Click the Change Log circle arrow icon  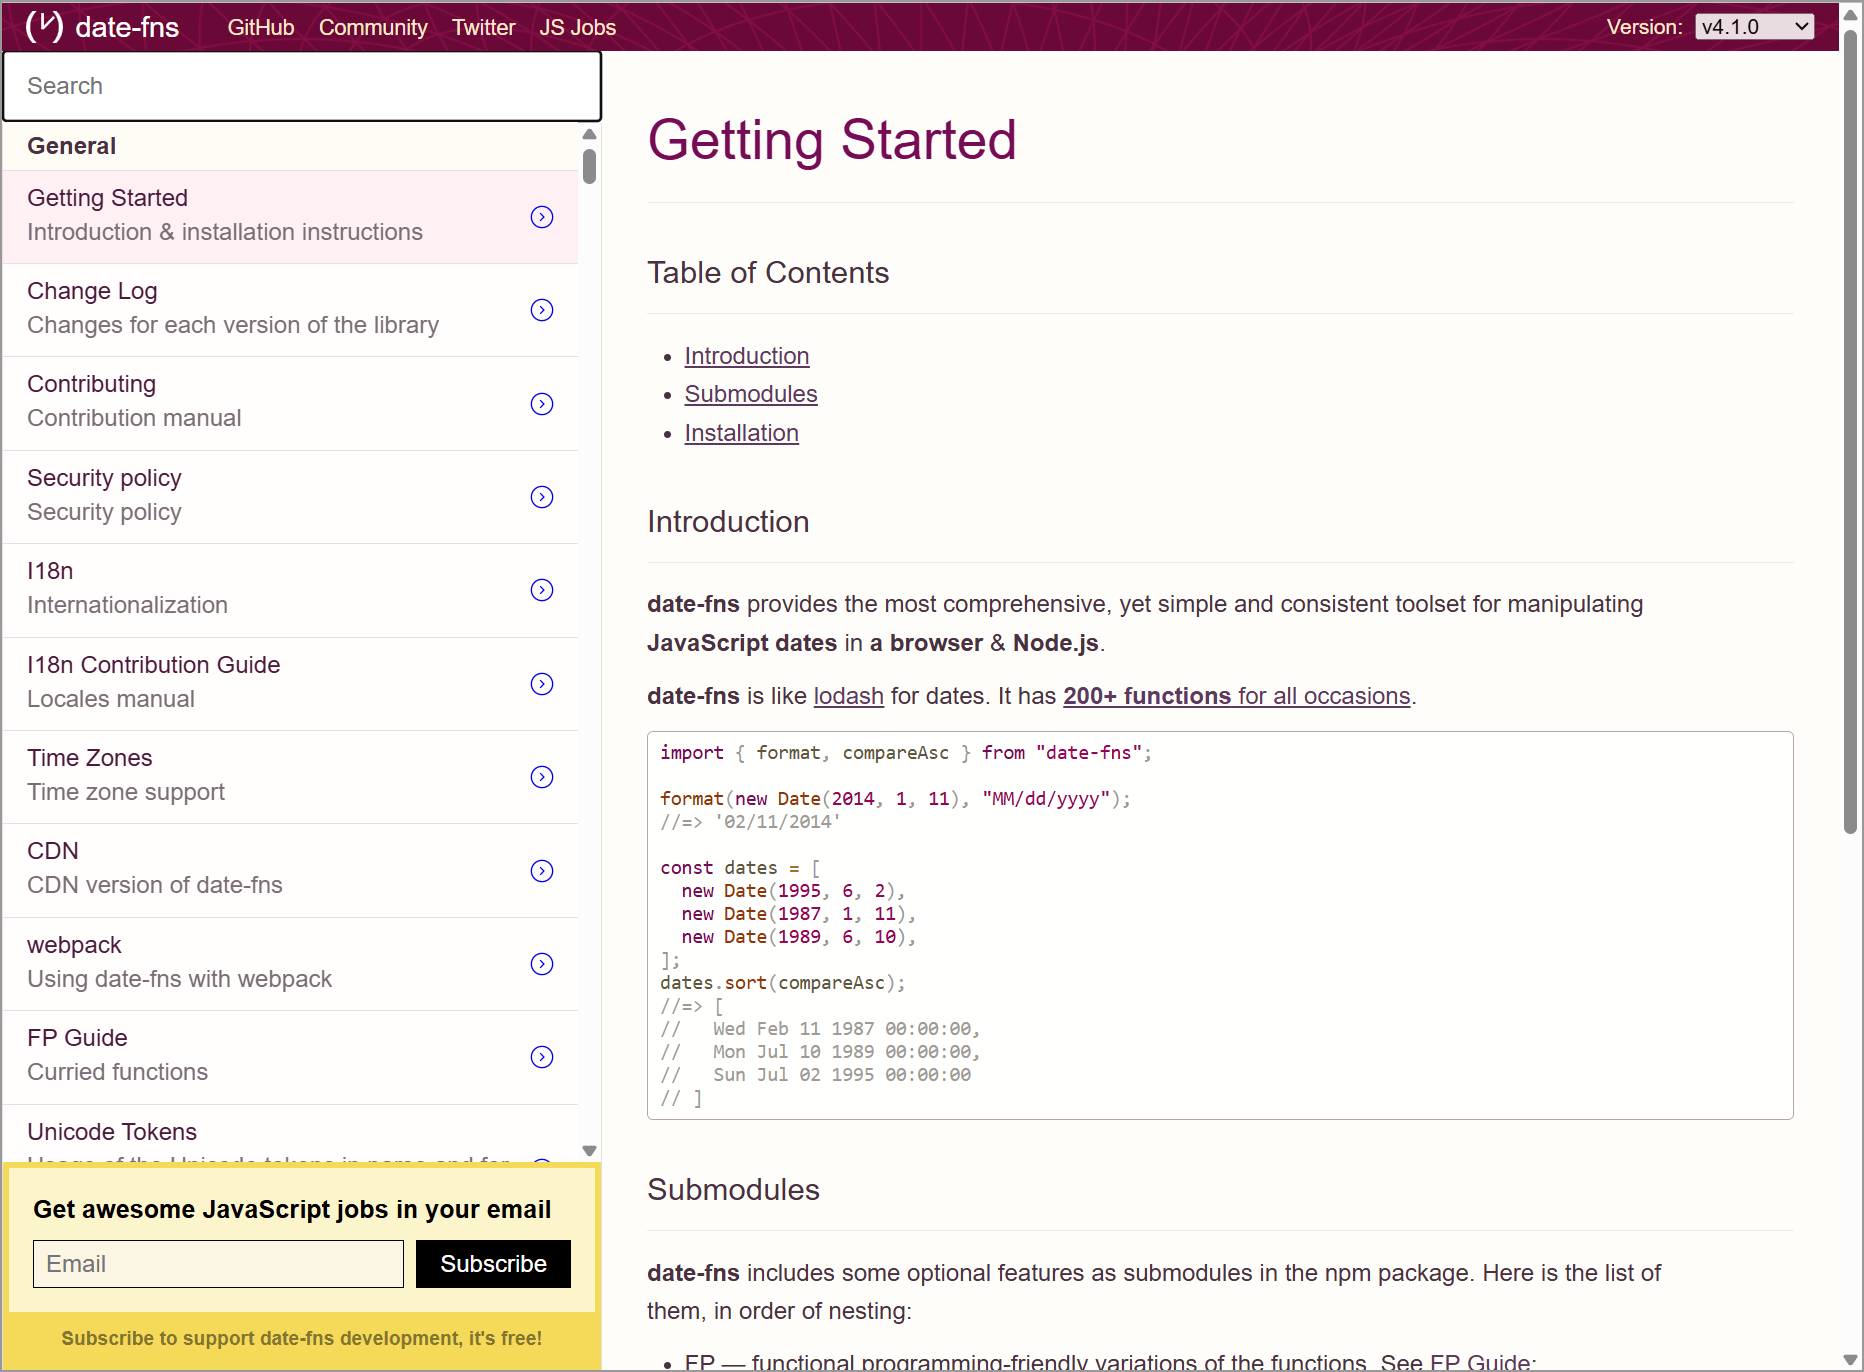[x=542, y=310]
